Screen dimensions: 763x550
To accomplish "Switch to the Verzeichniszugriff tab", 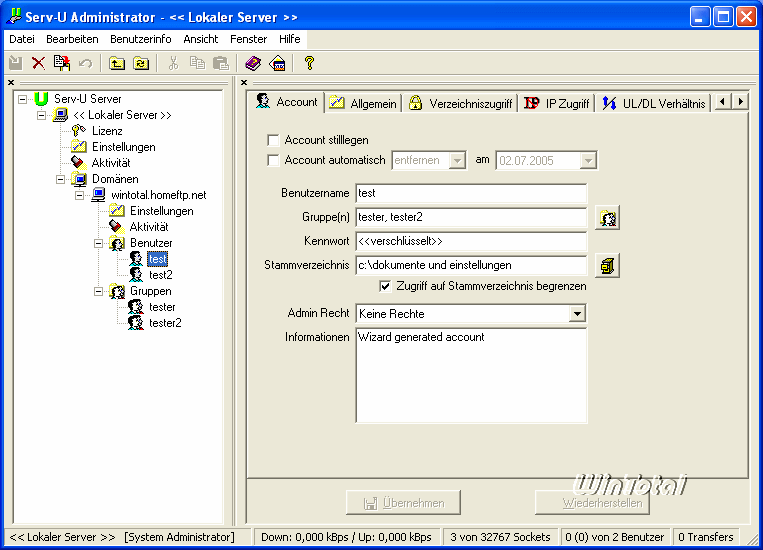I will click(x=460, y=103).
